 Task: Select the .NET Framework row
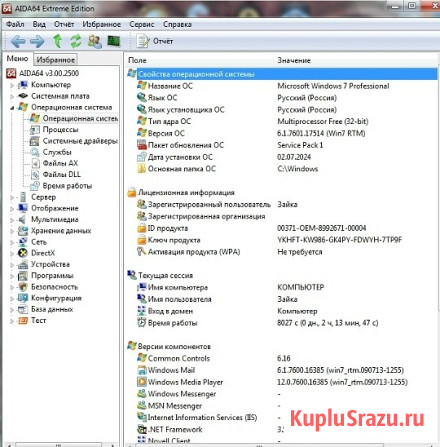click(x=282, y=429)
